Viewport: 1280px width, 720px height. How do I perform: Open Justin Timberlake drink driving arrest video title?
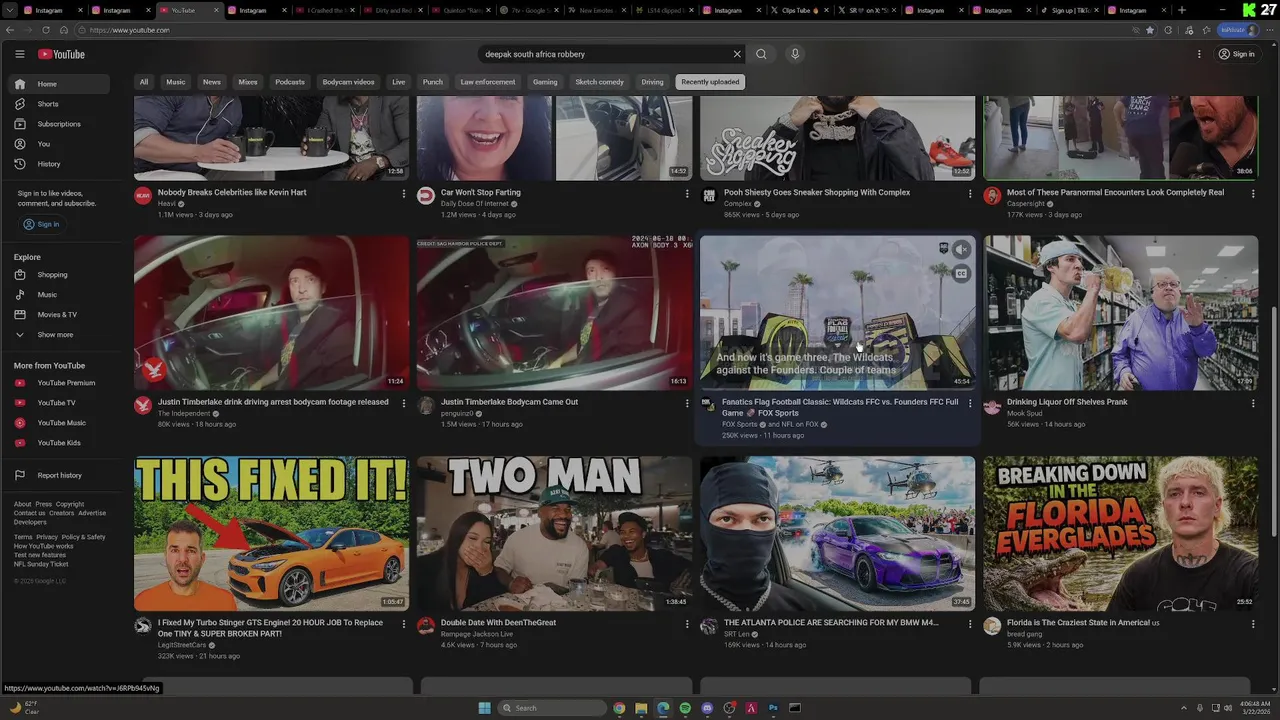tap(273, 402)
